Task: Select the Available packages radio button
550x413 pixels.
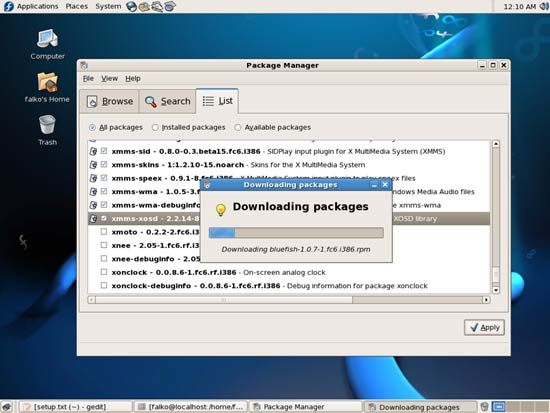Action: tap(238, 127)
